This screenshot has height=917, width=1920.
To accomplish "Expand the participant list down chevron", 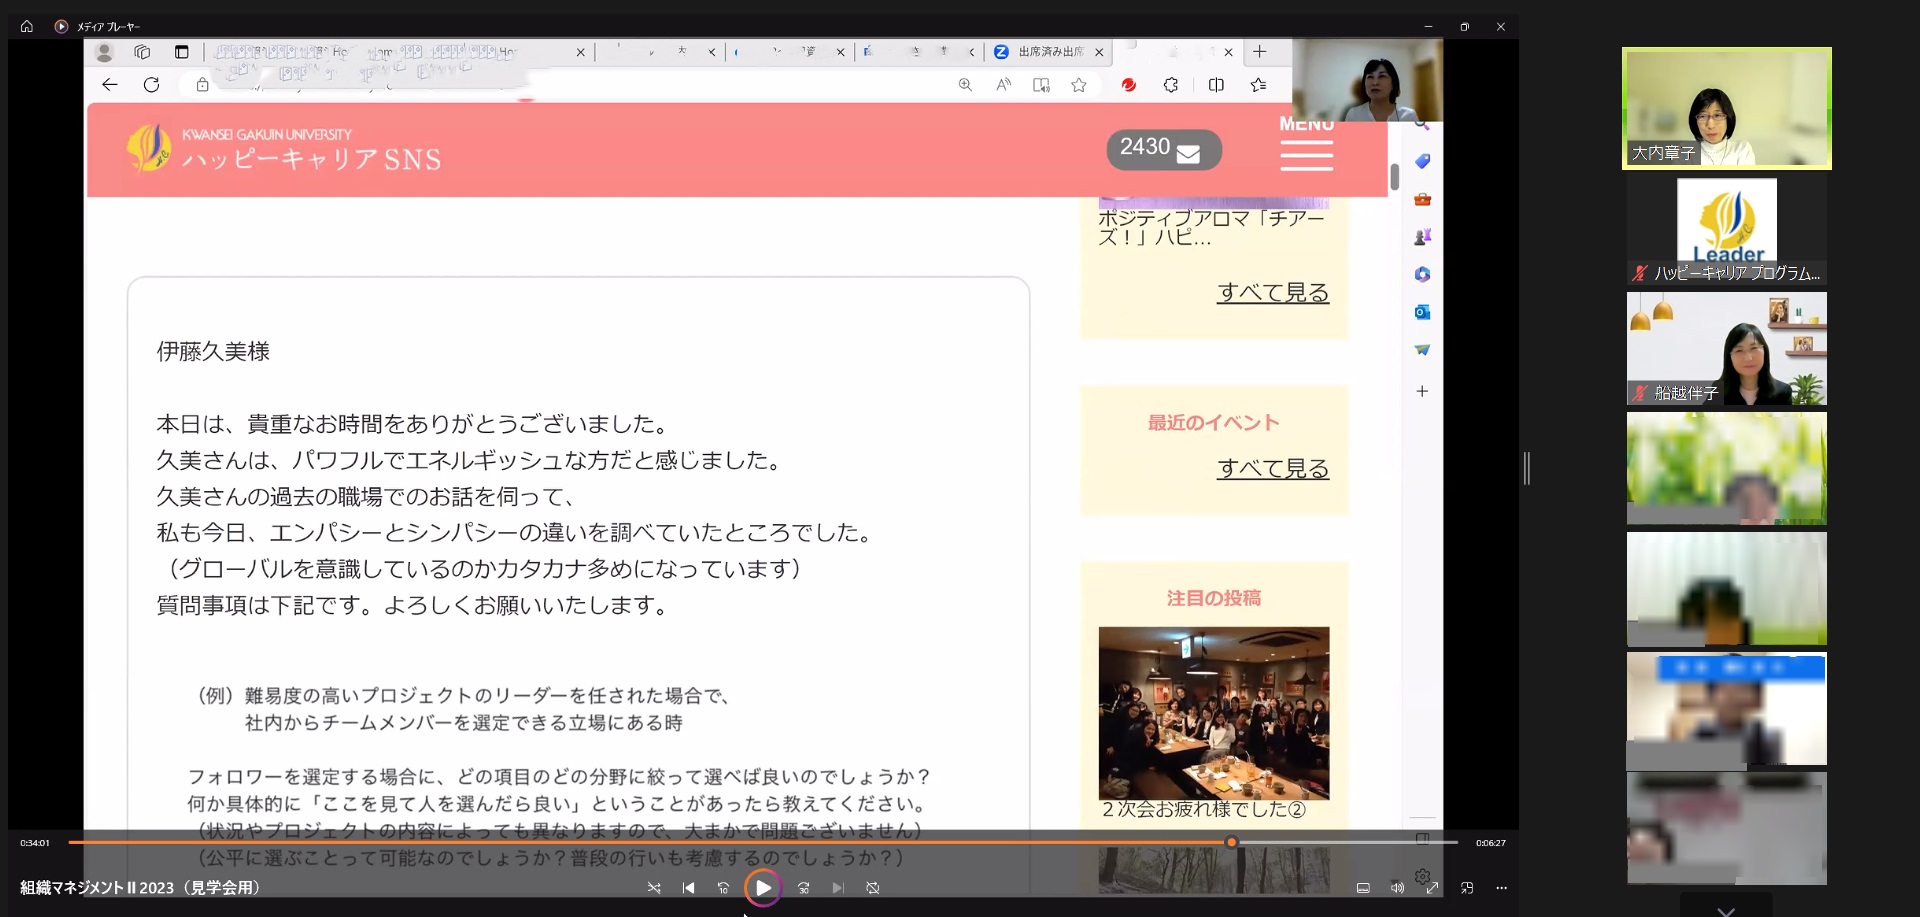I will point(1725,910).
